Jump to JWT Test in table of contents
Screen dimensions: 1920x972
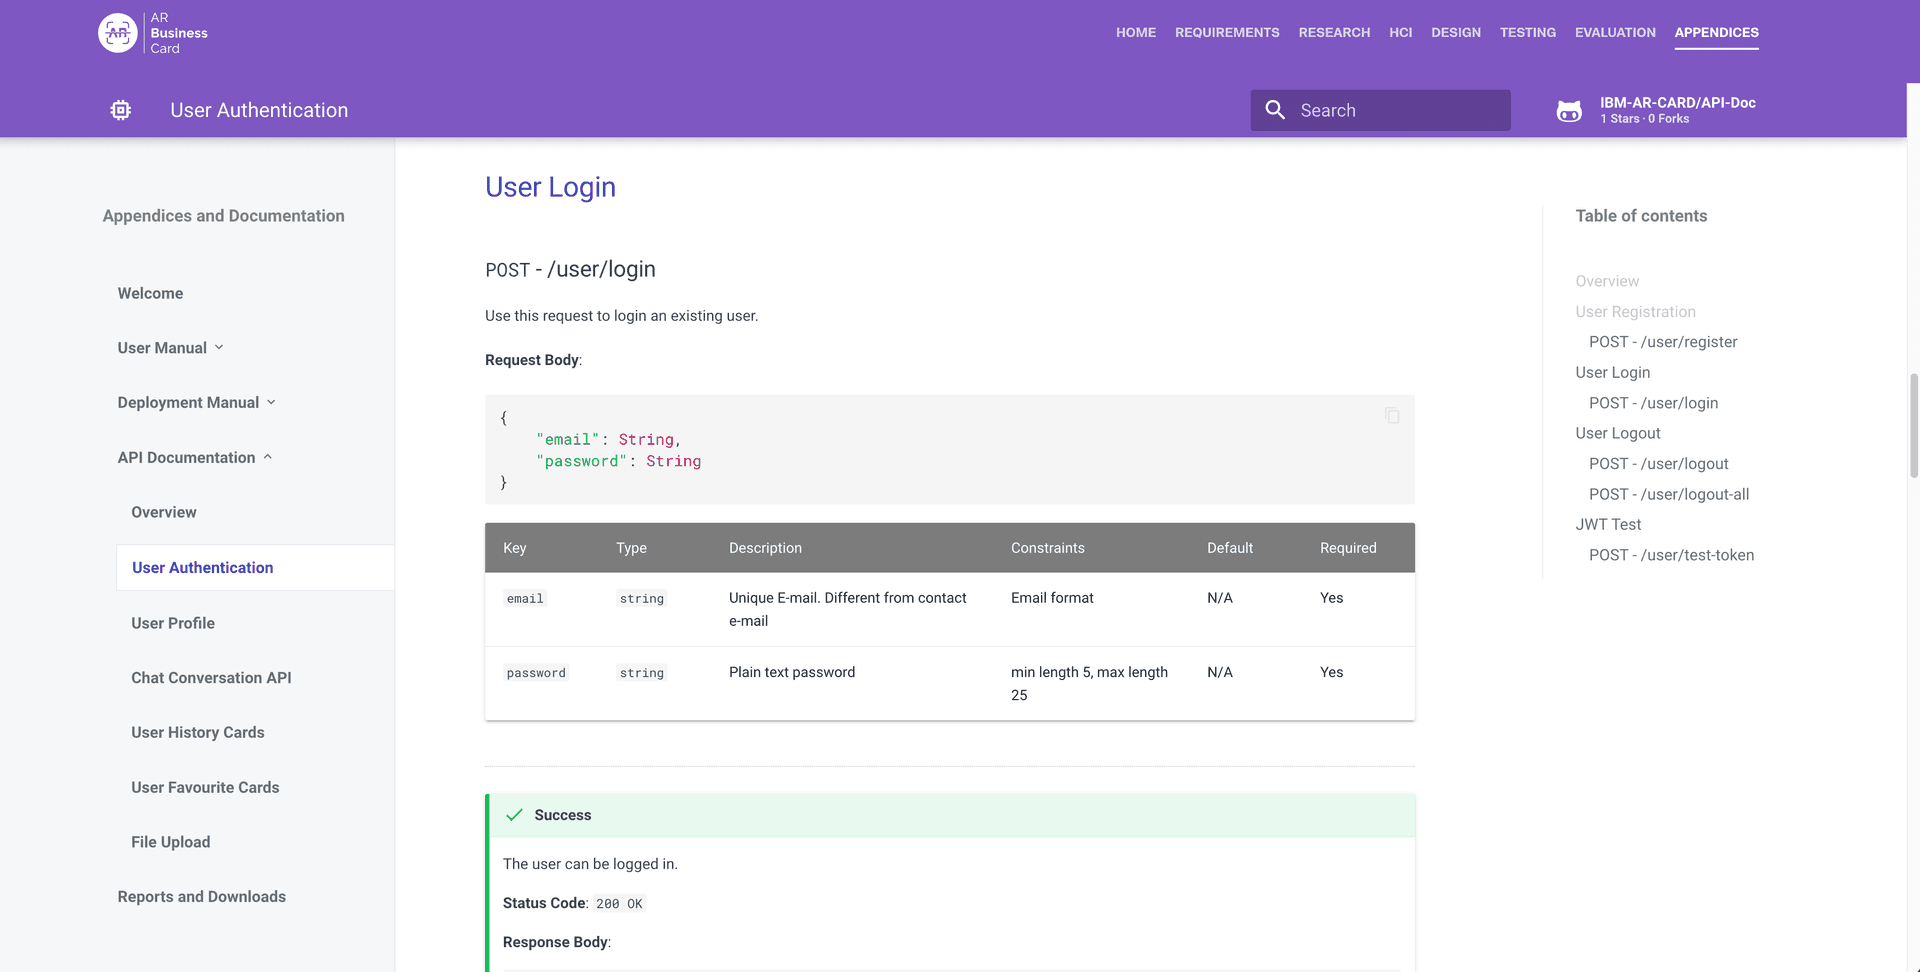1608,524
